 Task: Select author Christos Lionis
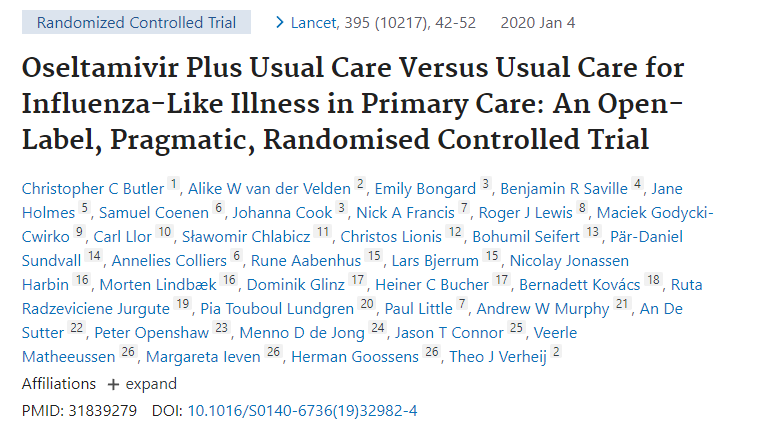[391, 236]
